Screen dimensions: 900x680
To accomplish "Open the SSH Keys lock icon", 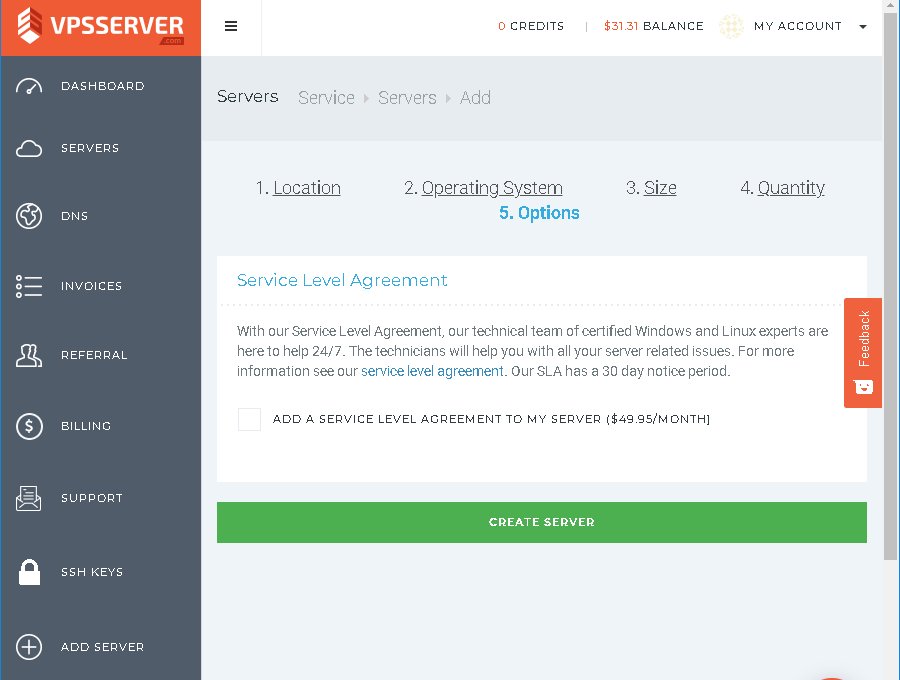I will (29, 572).
